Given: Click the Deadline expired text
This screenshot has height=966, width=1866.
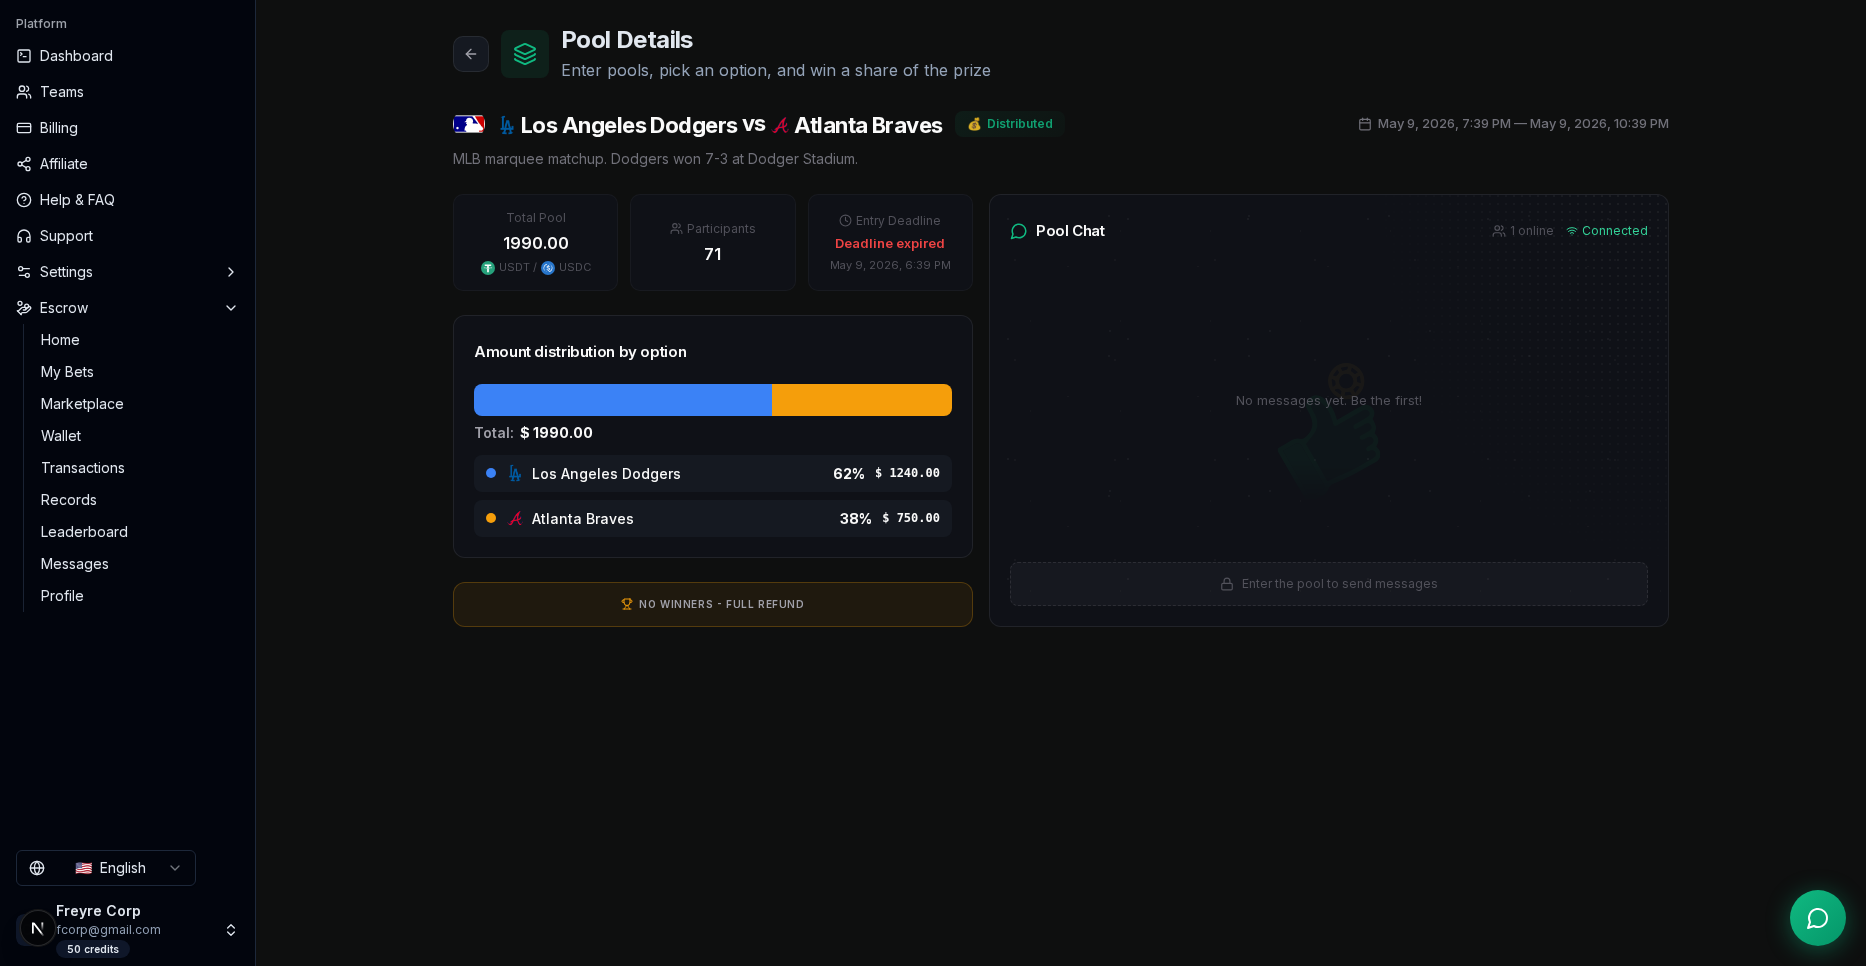Looking at the screenshot, I should click(890, 244).
